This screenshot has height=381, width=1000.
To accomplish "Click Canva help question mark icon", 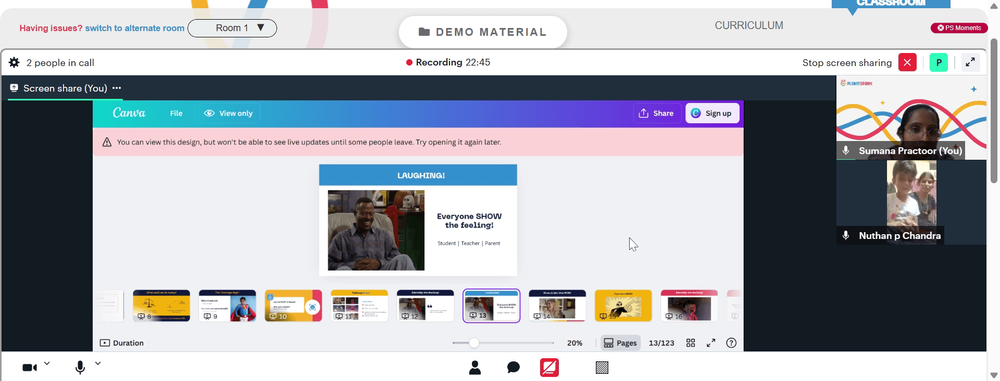I will coord(732,343).
